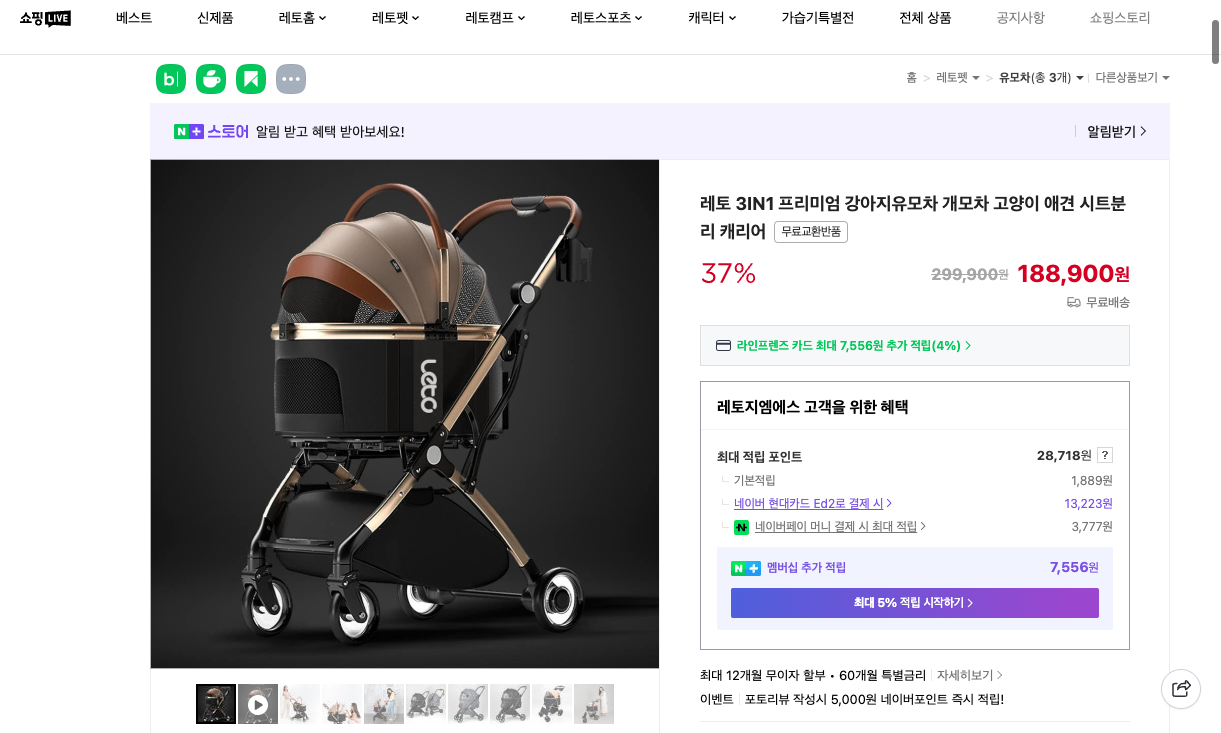Click the Naver Pay N icon beside 네이버페이 머니
Image resolution: width=1221 pixels, height=733 pixels.
click(x=741, y=527)
